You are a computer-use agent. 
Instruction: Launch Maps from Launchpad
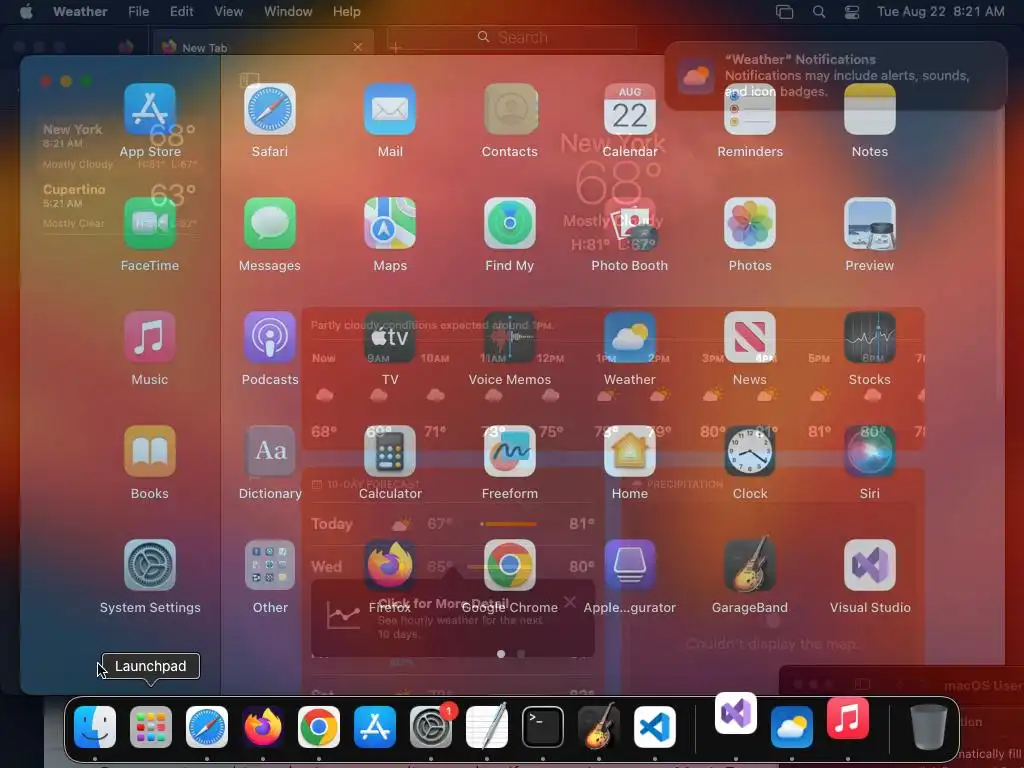390,223
